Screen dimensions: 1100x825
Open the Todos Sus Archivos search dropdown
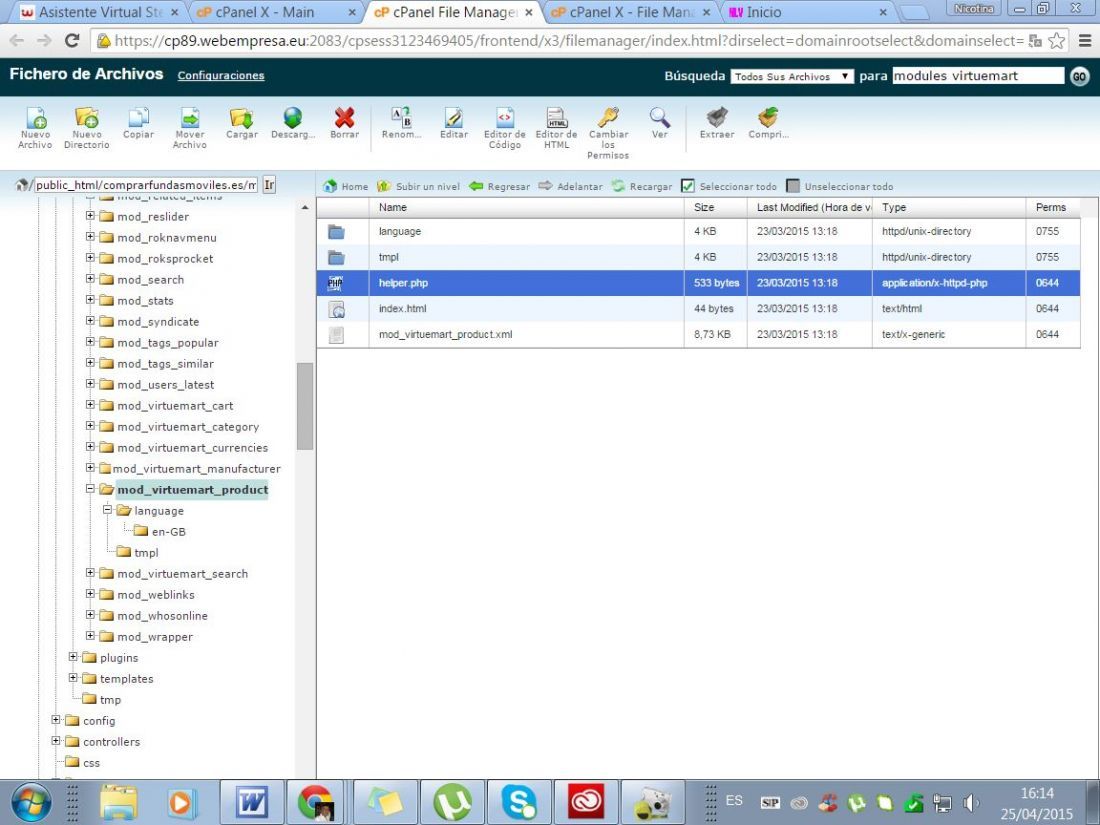pyautogui.click(x=792, y=76)
